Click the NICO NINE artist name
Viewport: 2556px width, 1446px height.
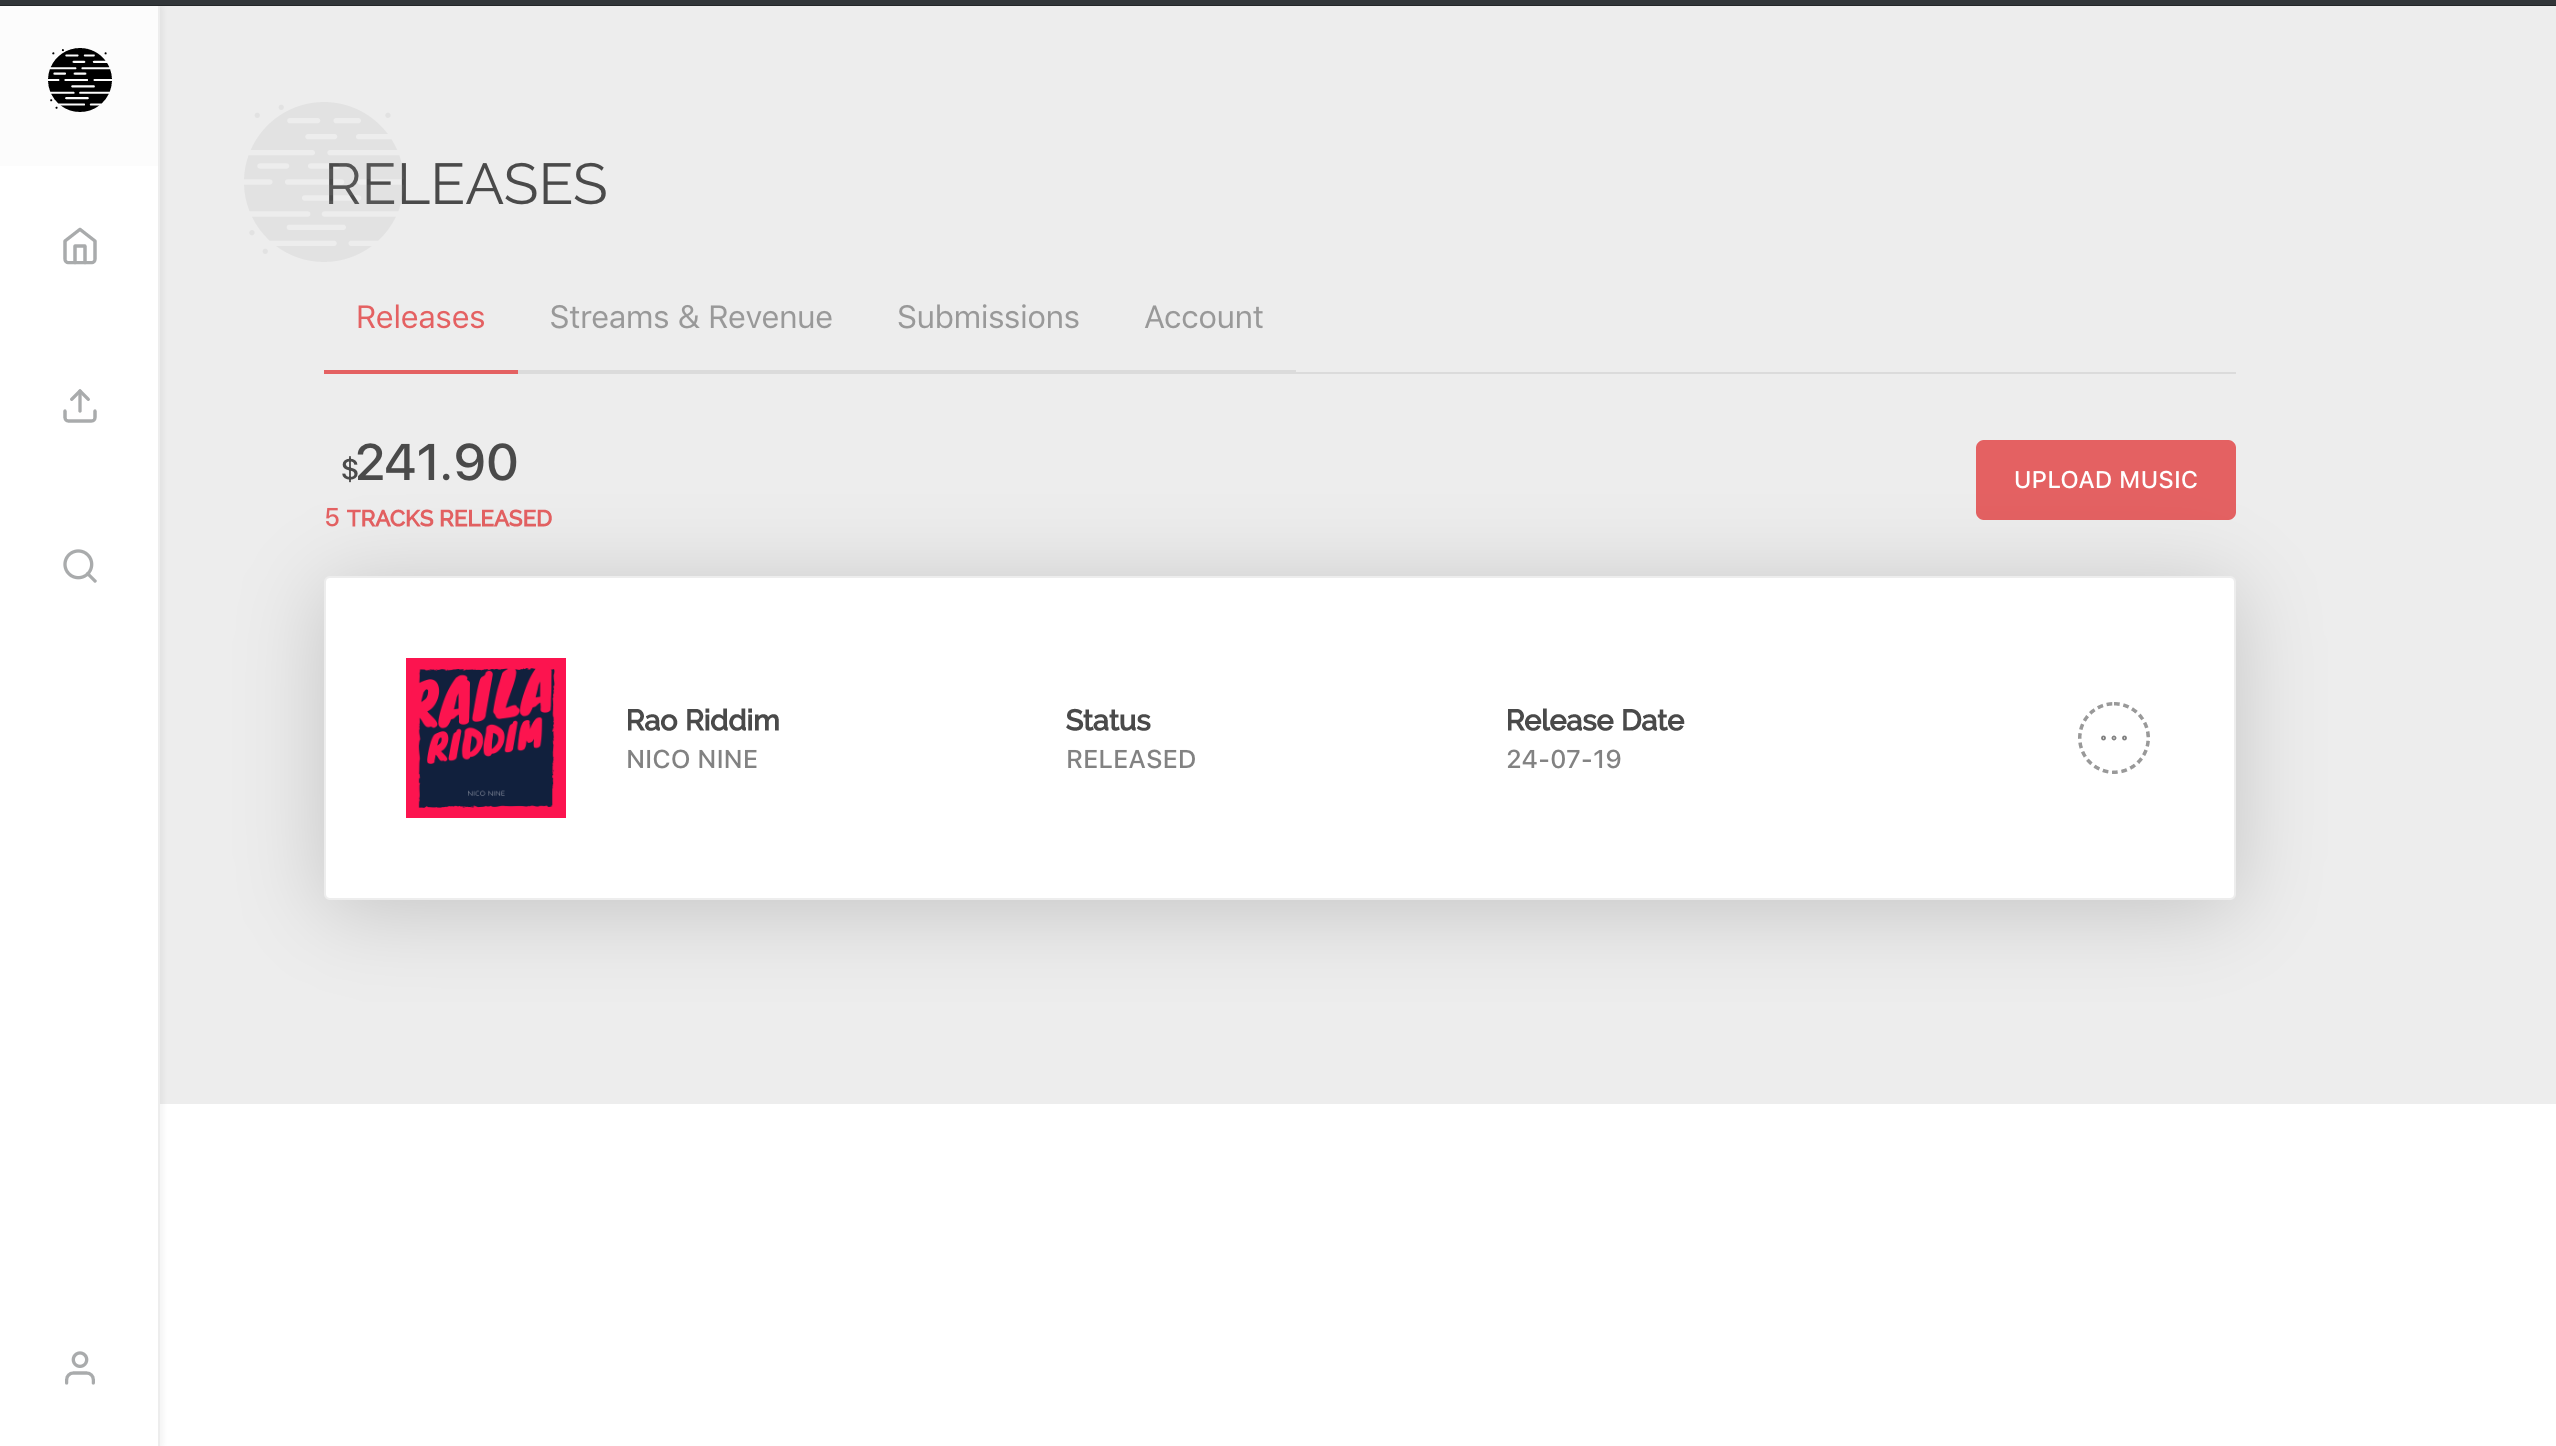[x=691, y=759]
